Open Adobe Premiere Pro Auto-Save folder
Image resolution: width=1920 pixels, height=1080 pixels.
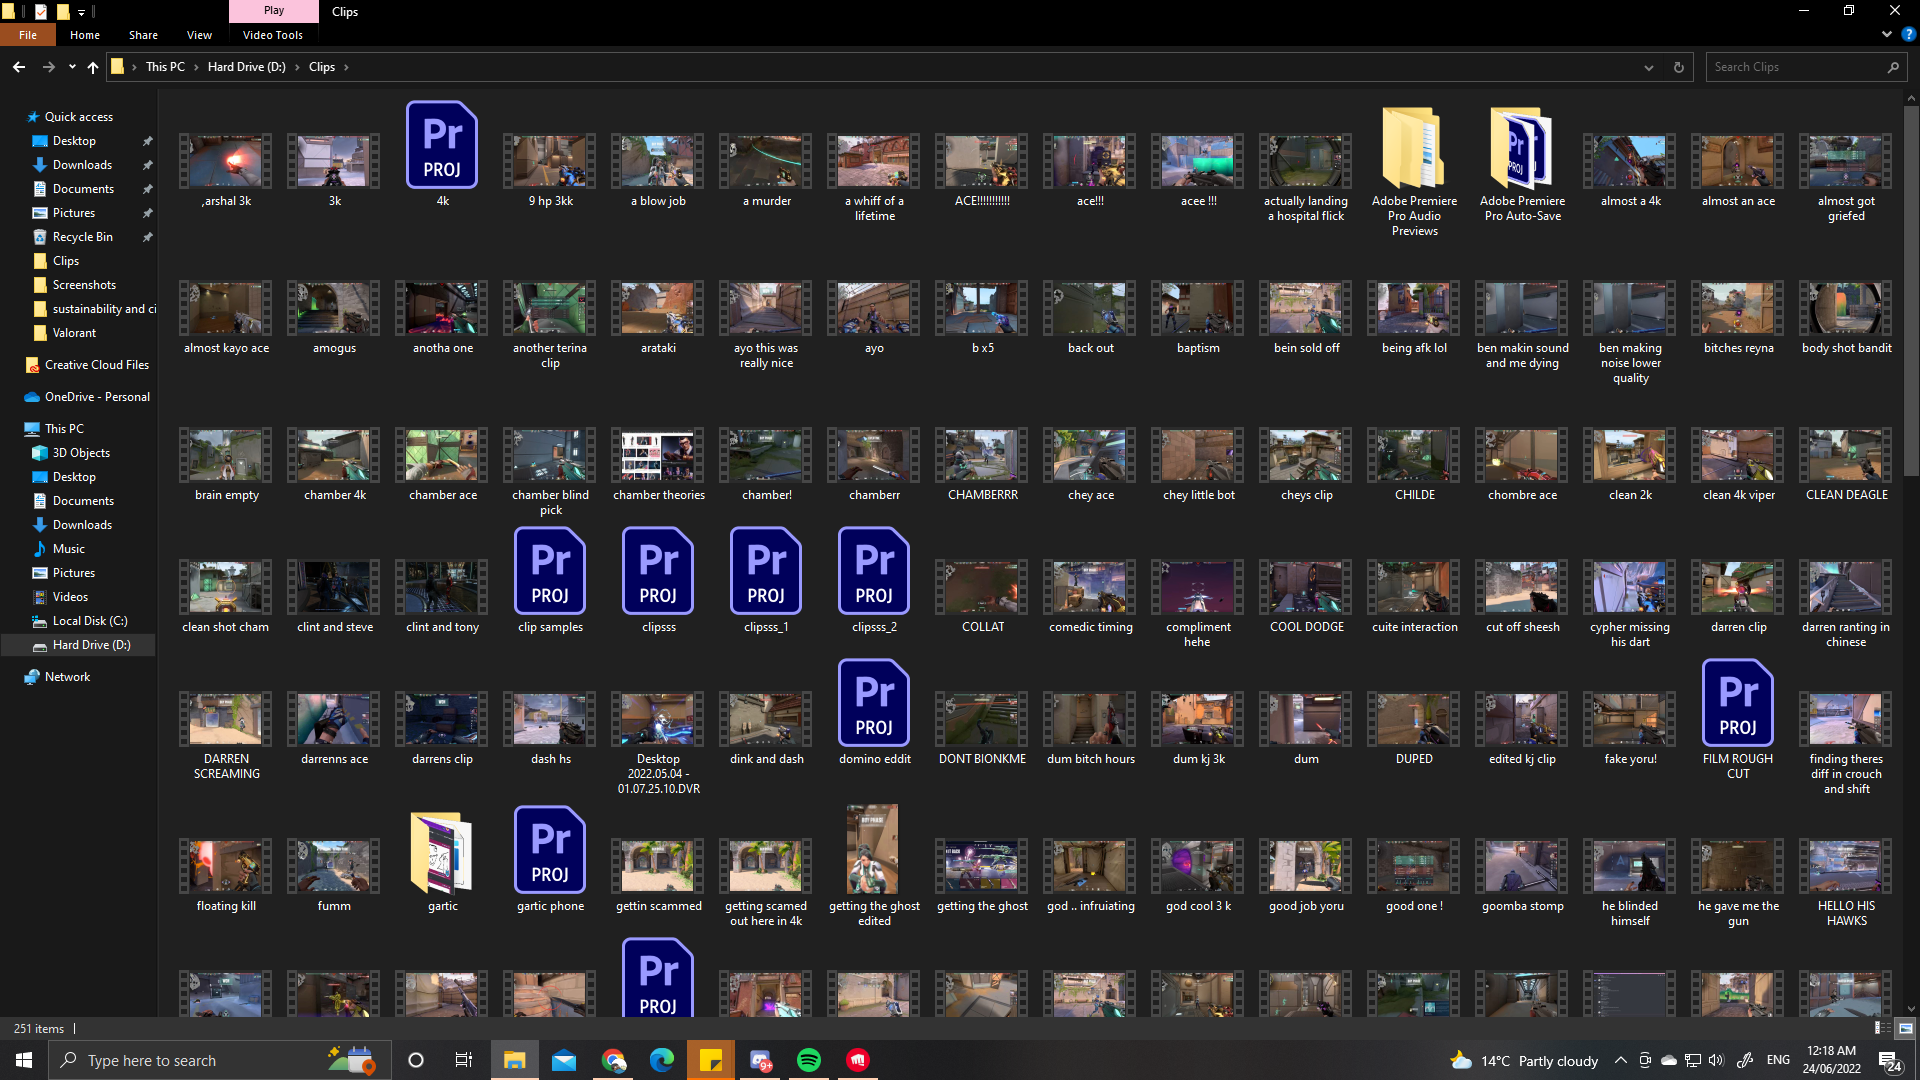click(x=1522, y=150)
